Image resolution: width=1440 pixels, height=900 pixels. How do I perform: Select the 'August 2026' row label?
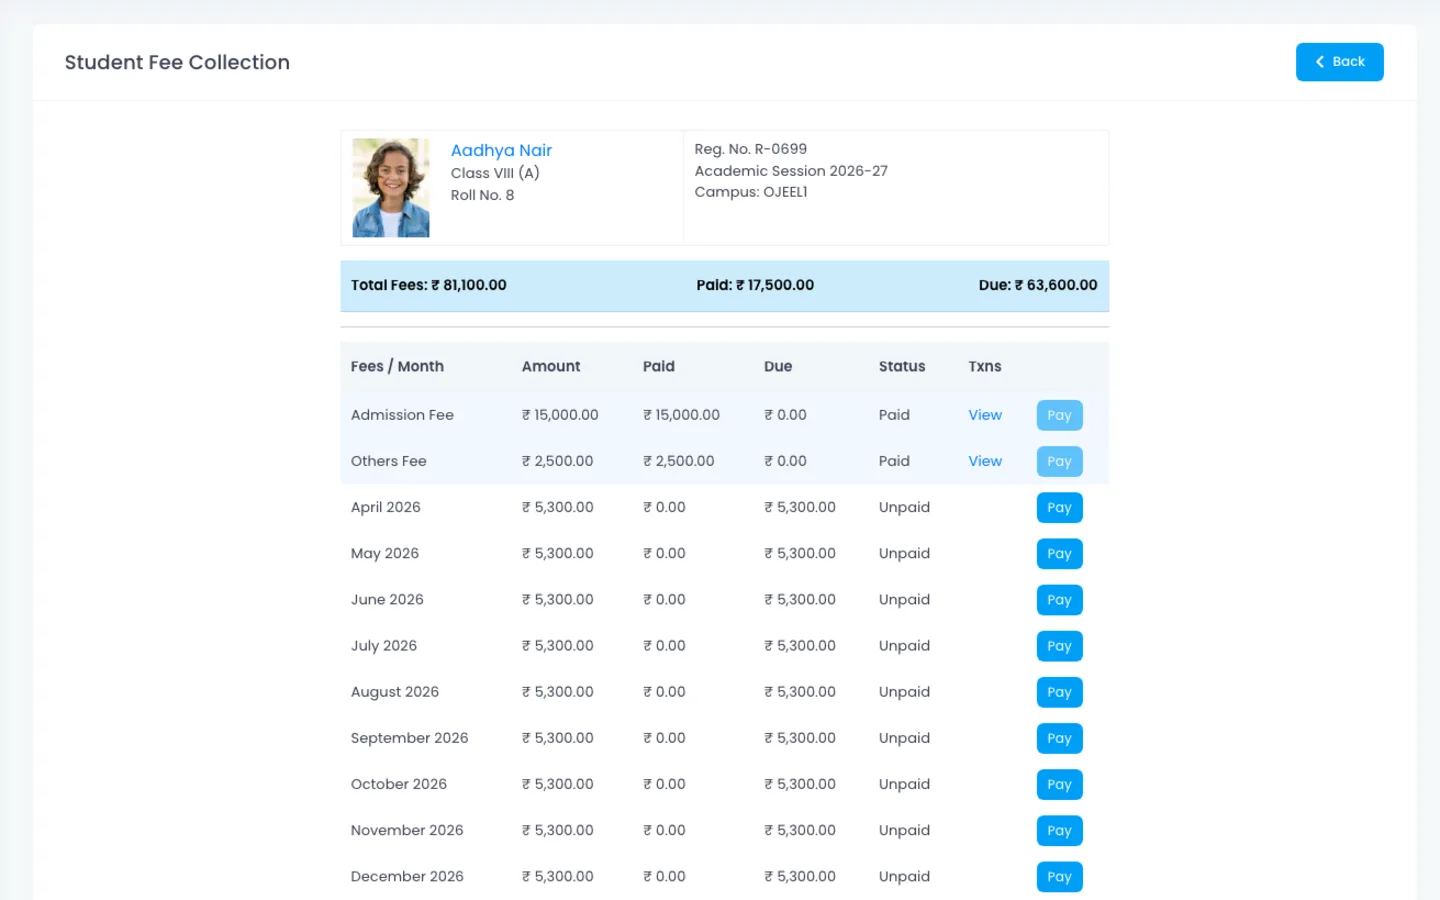pyautogui.click(x=395, y=692)
